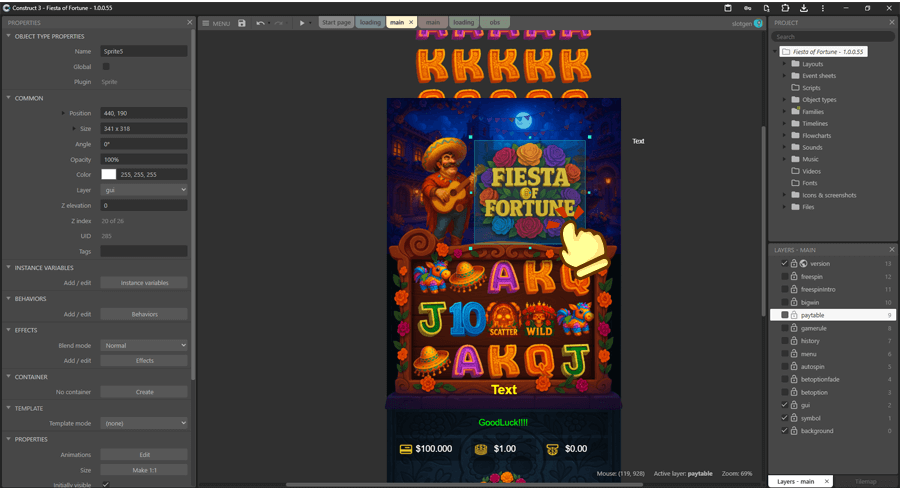Click the lock icon on gui layer
The width and height of the screenshot is (900, 488).
tap(794, 405)
